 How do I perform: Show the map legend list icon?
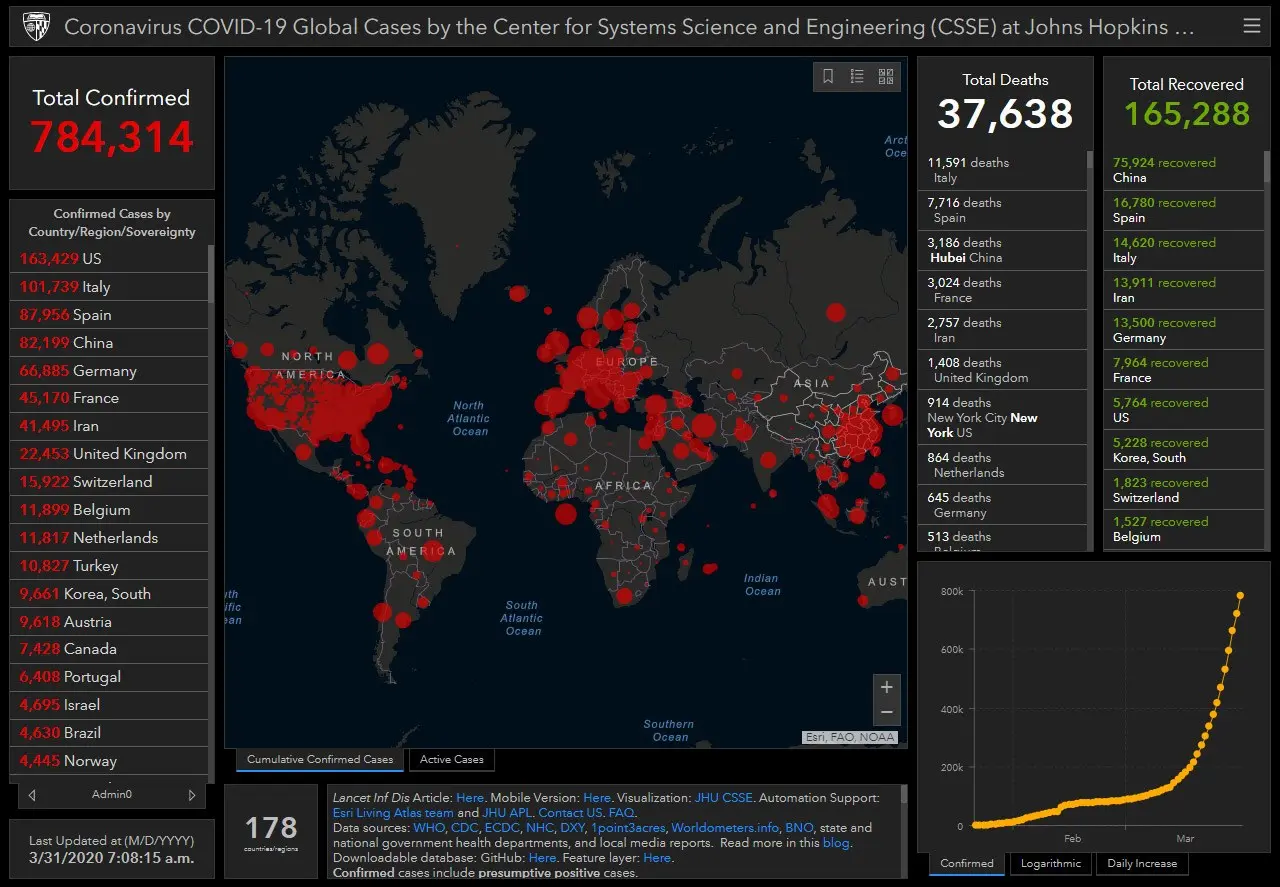tap(857, 76)
